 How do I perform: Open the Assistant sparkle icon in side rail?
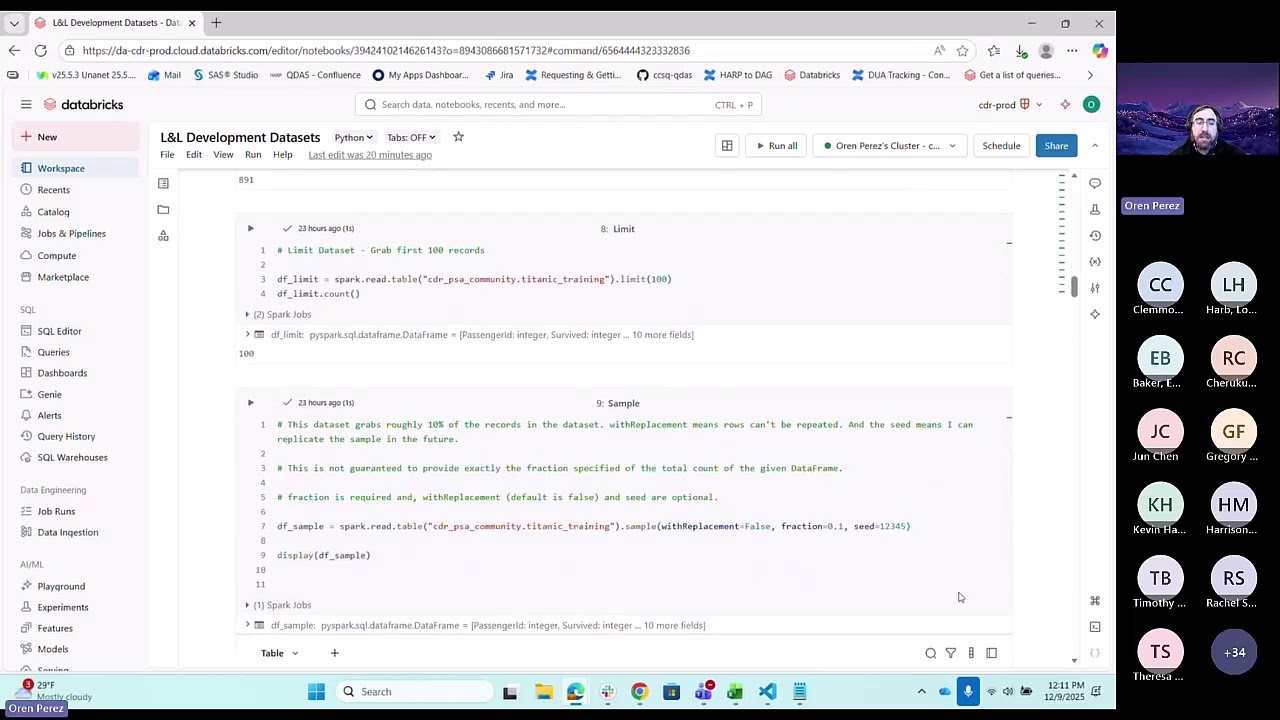(x=1095, y=313)
